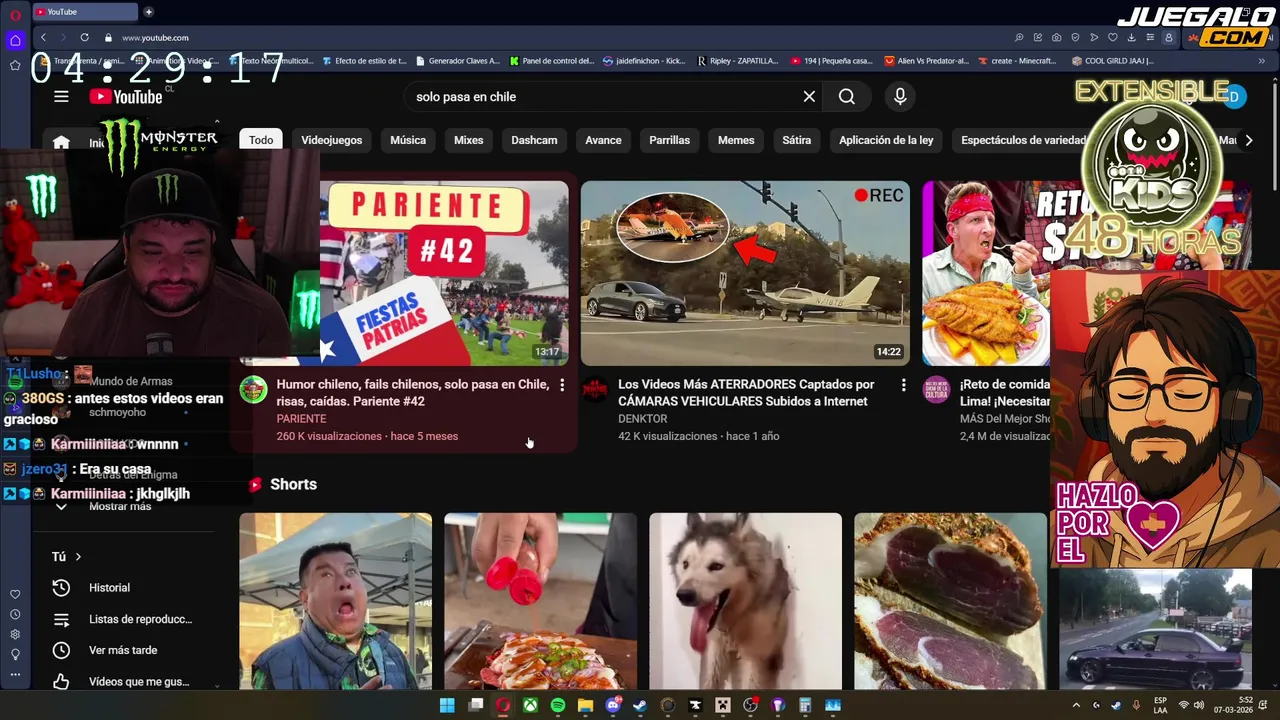Open 'Humor chileno, fails chilenos' video title

coord(413,393)
